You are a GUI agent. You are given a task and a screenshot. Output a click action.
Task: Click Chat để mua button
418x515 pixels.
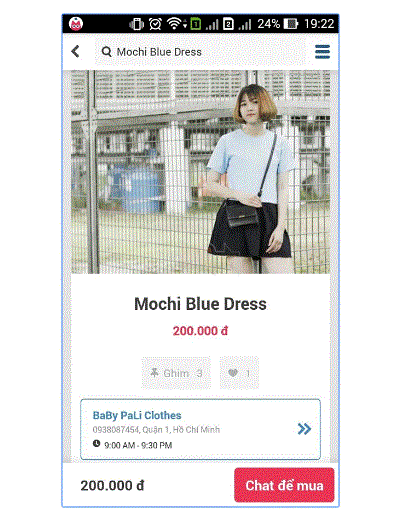click(284, 485)
